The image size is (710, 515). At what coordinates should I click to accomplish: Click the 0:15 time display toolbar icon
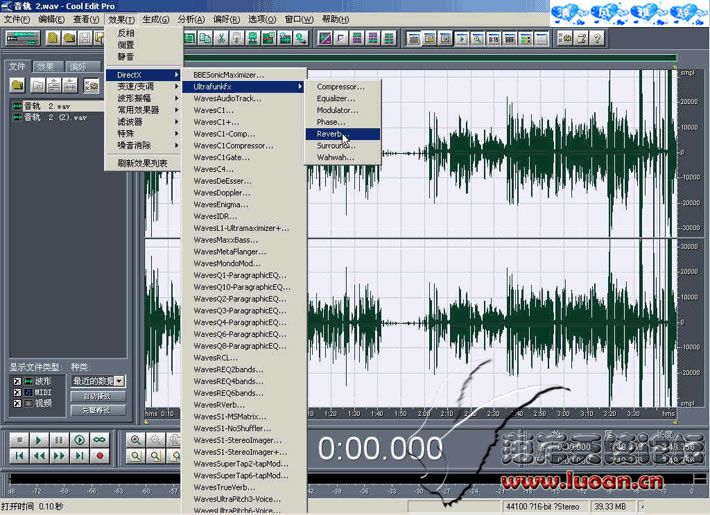click(x=493, y=39)
